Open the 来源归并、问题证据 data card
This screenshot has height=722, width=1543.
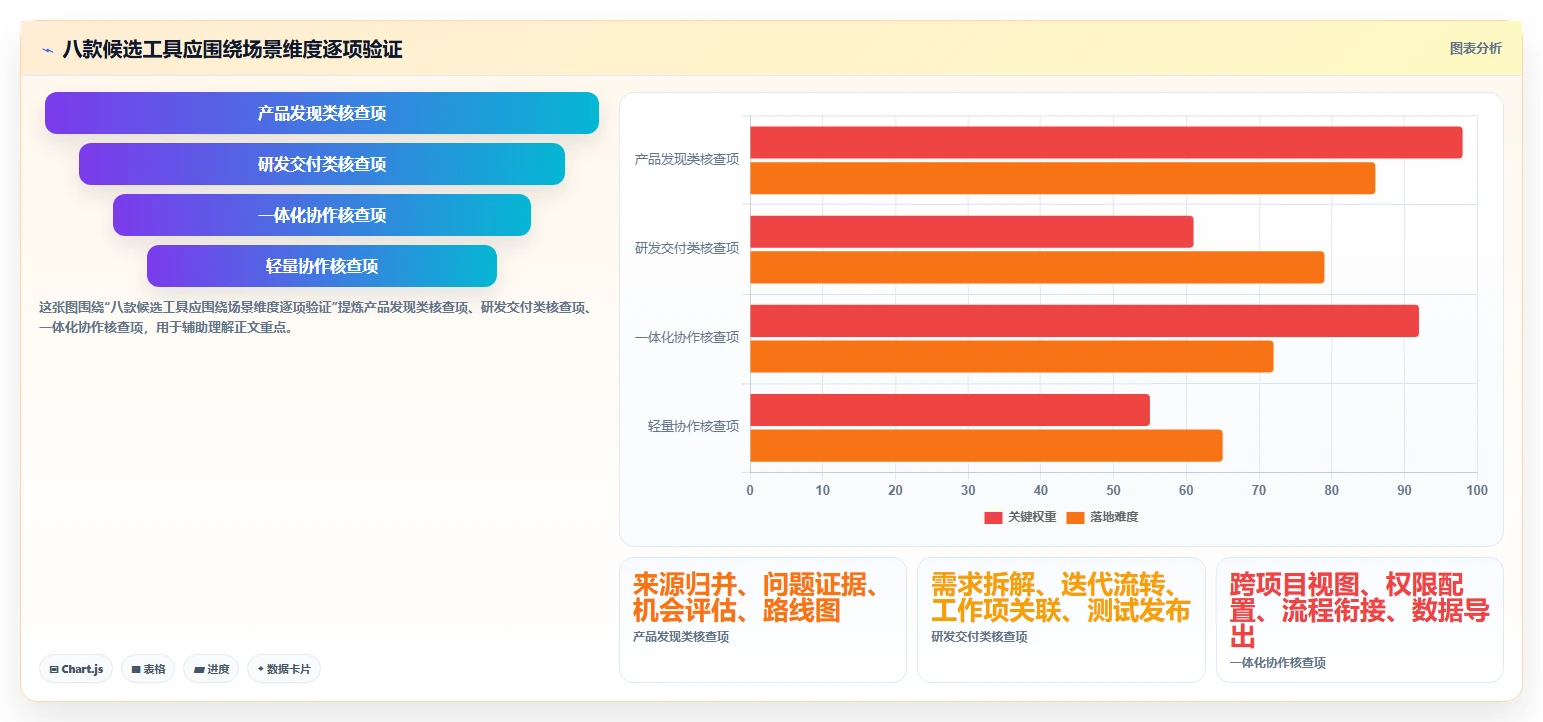pos(763,620)
